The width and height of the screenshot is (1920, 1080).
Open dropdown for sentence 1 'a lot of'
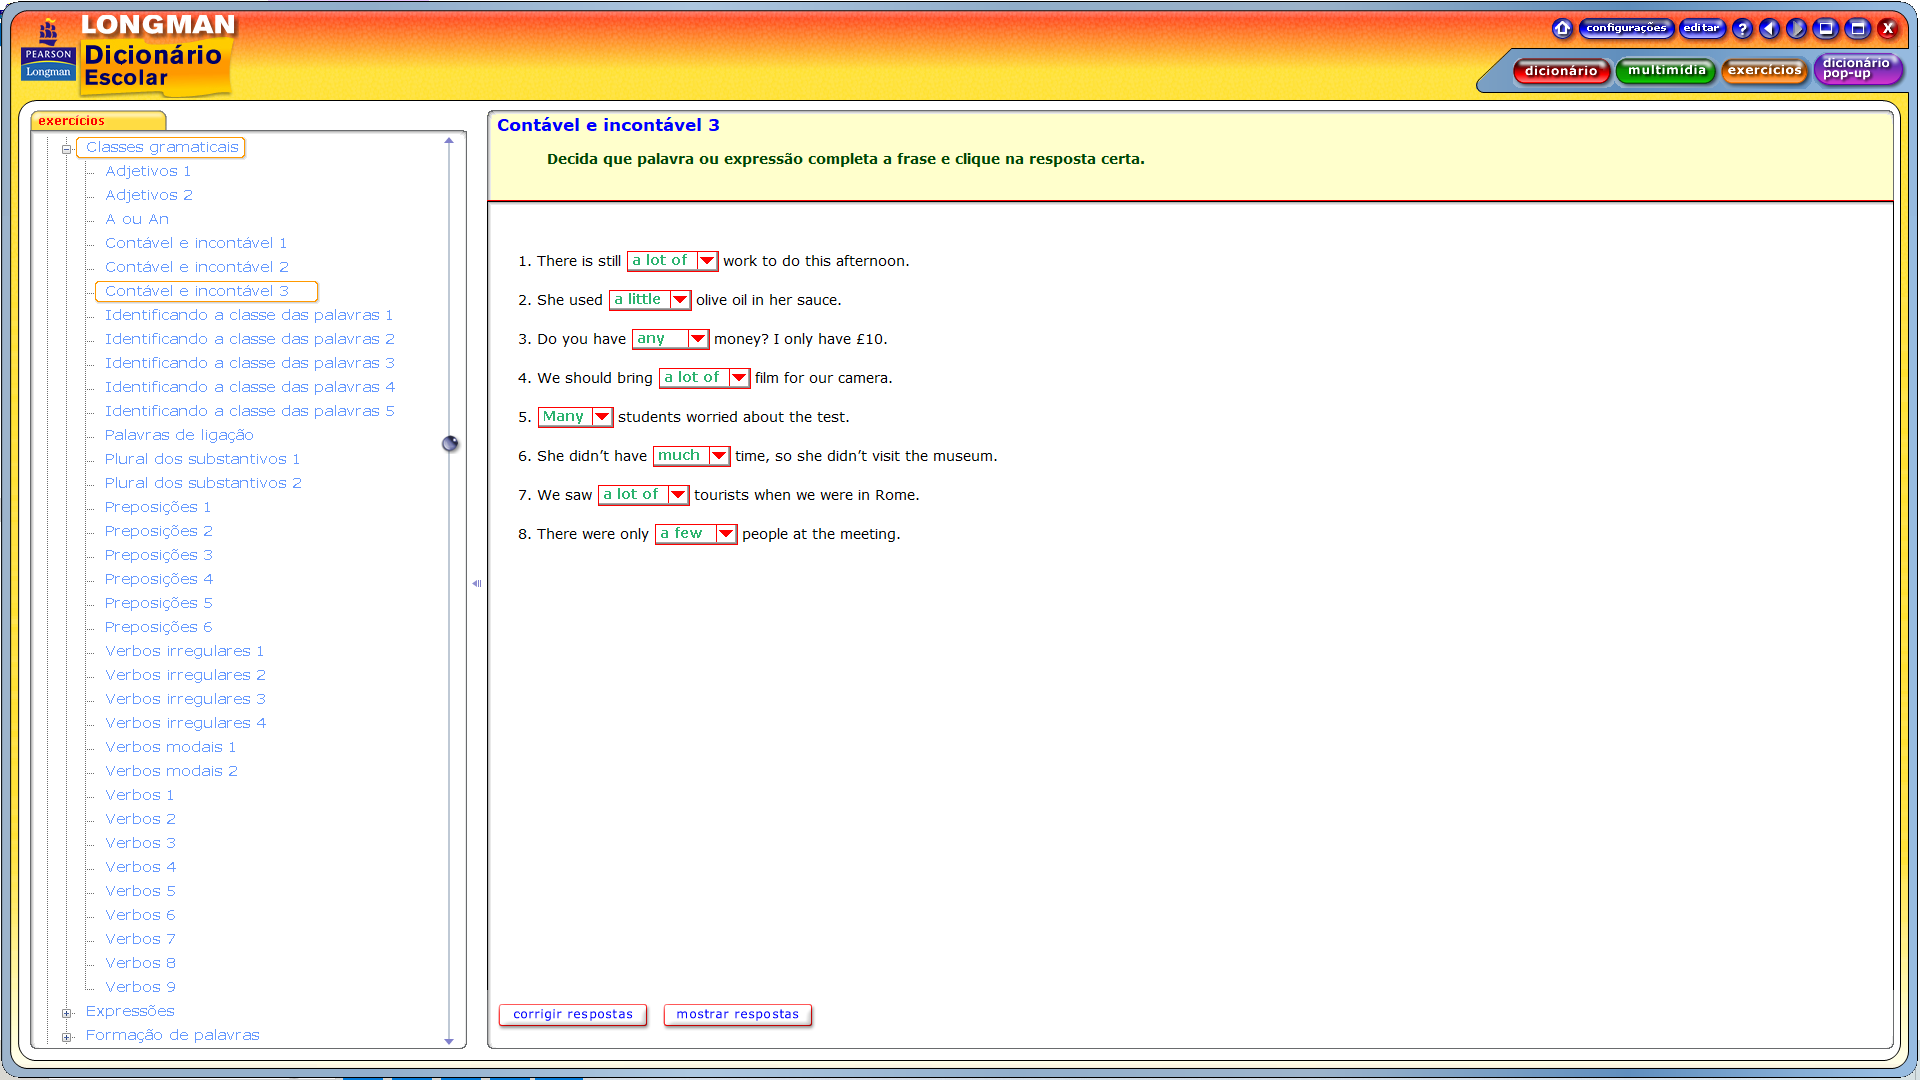click(x=707, y=261)
